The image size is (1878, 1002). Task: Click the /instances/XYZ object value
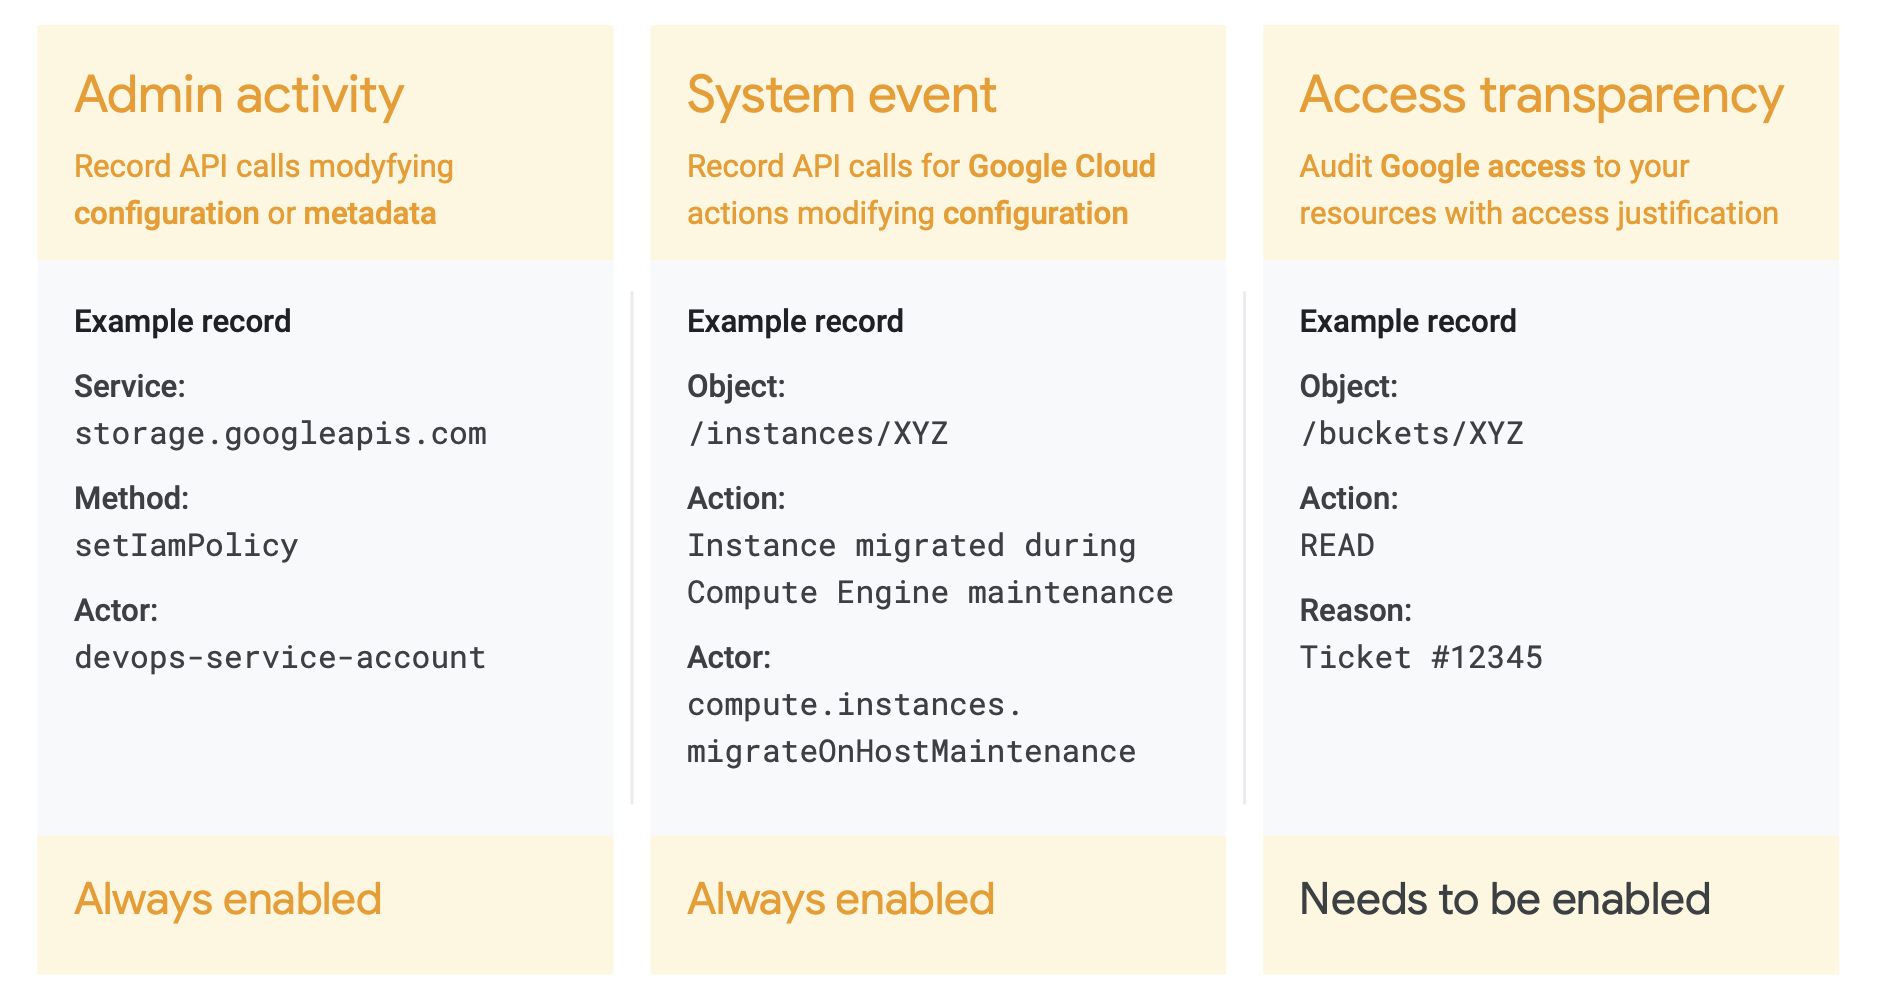click(x=818, y=434)
